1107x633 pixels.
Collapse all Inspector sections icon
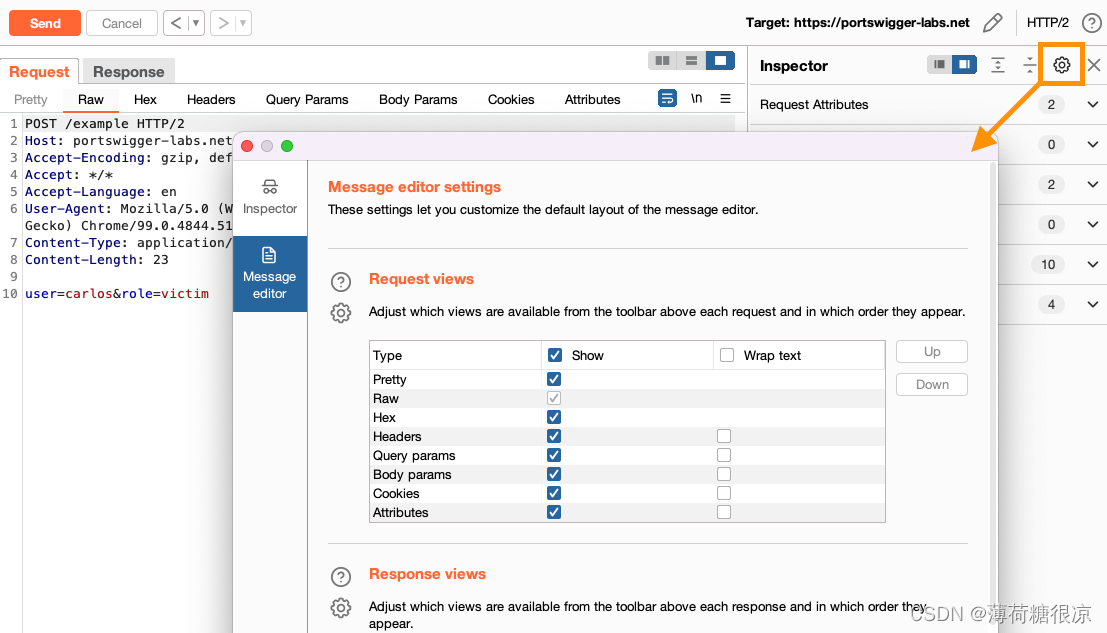1029,65
